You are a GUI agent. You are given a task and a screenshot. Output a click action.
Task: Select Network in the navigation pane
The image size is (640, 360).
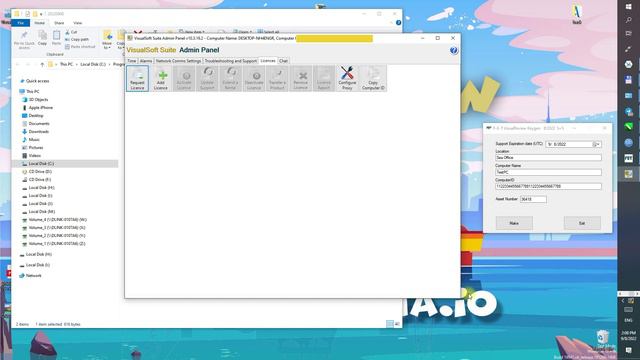(x=33, y=276)
